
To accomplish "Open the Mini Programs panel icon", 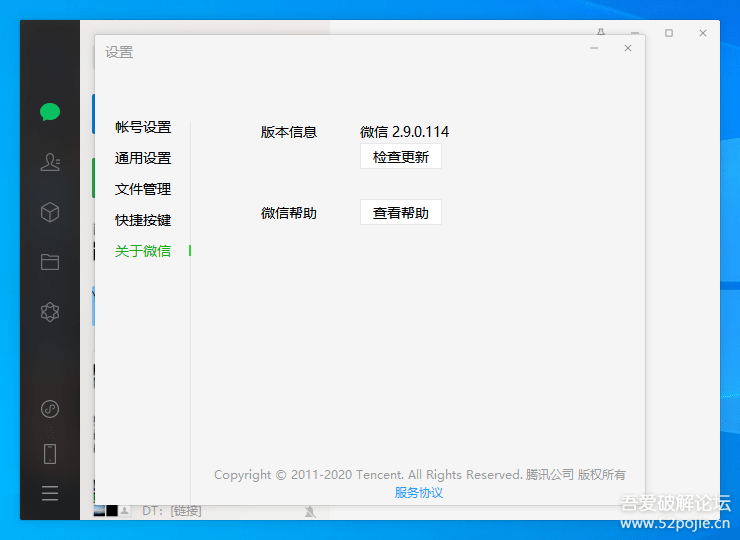I will pos(50,409).
